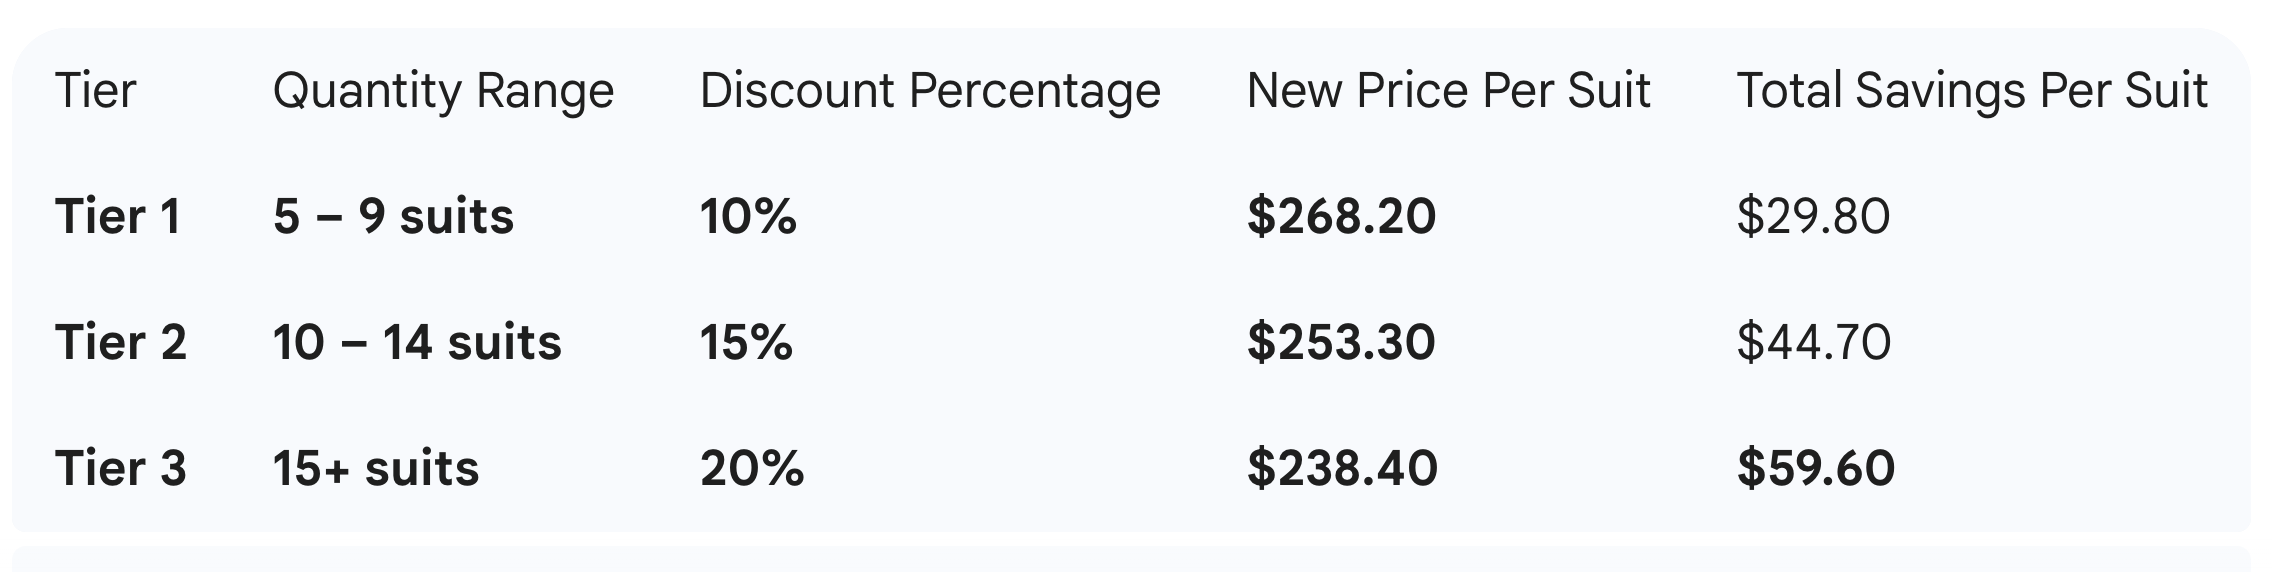Click the Tier 2 row label
This screenshot has width=2272, height=572.
121,343
